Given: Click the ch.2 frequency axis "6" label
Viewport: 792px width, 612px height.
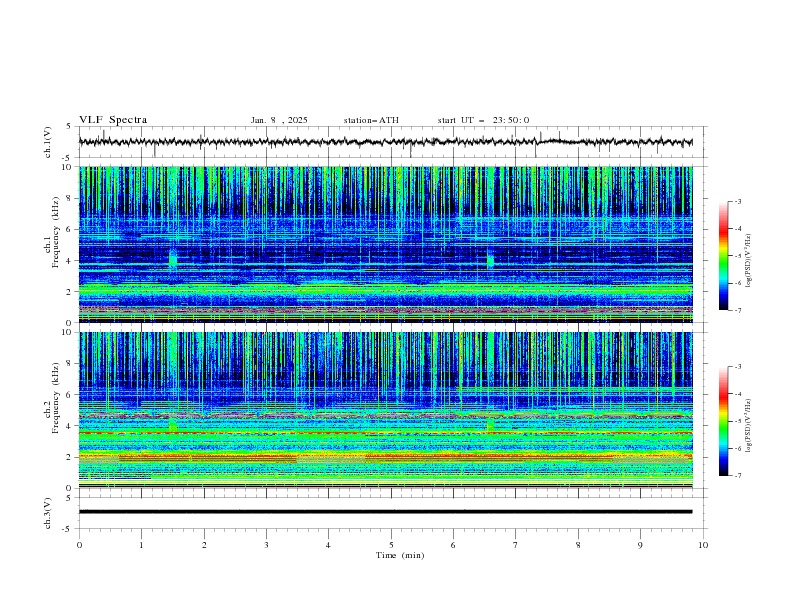Looking at the screenshot, I should pos(69,395).
